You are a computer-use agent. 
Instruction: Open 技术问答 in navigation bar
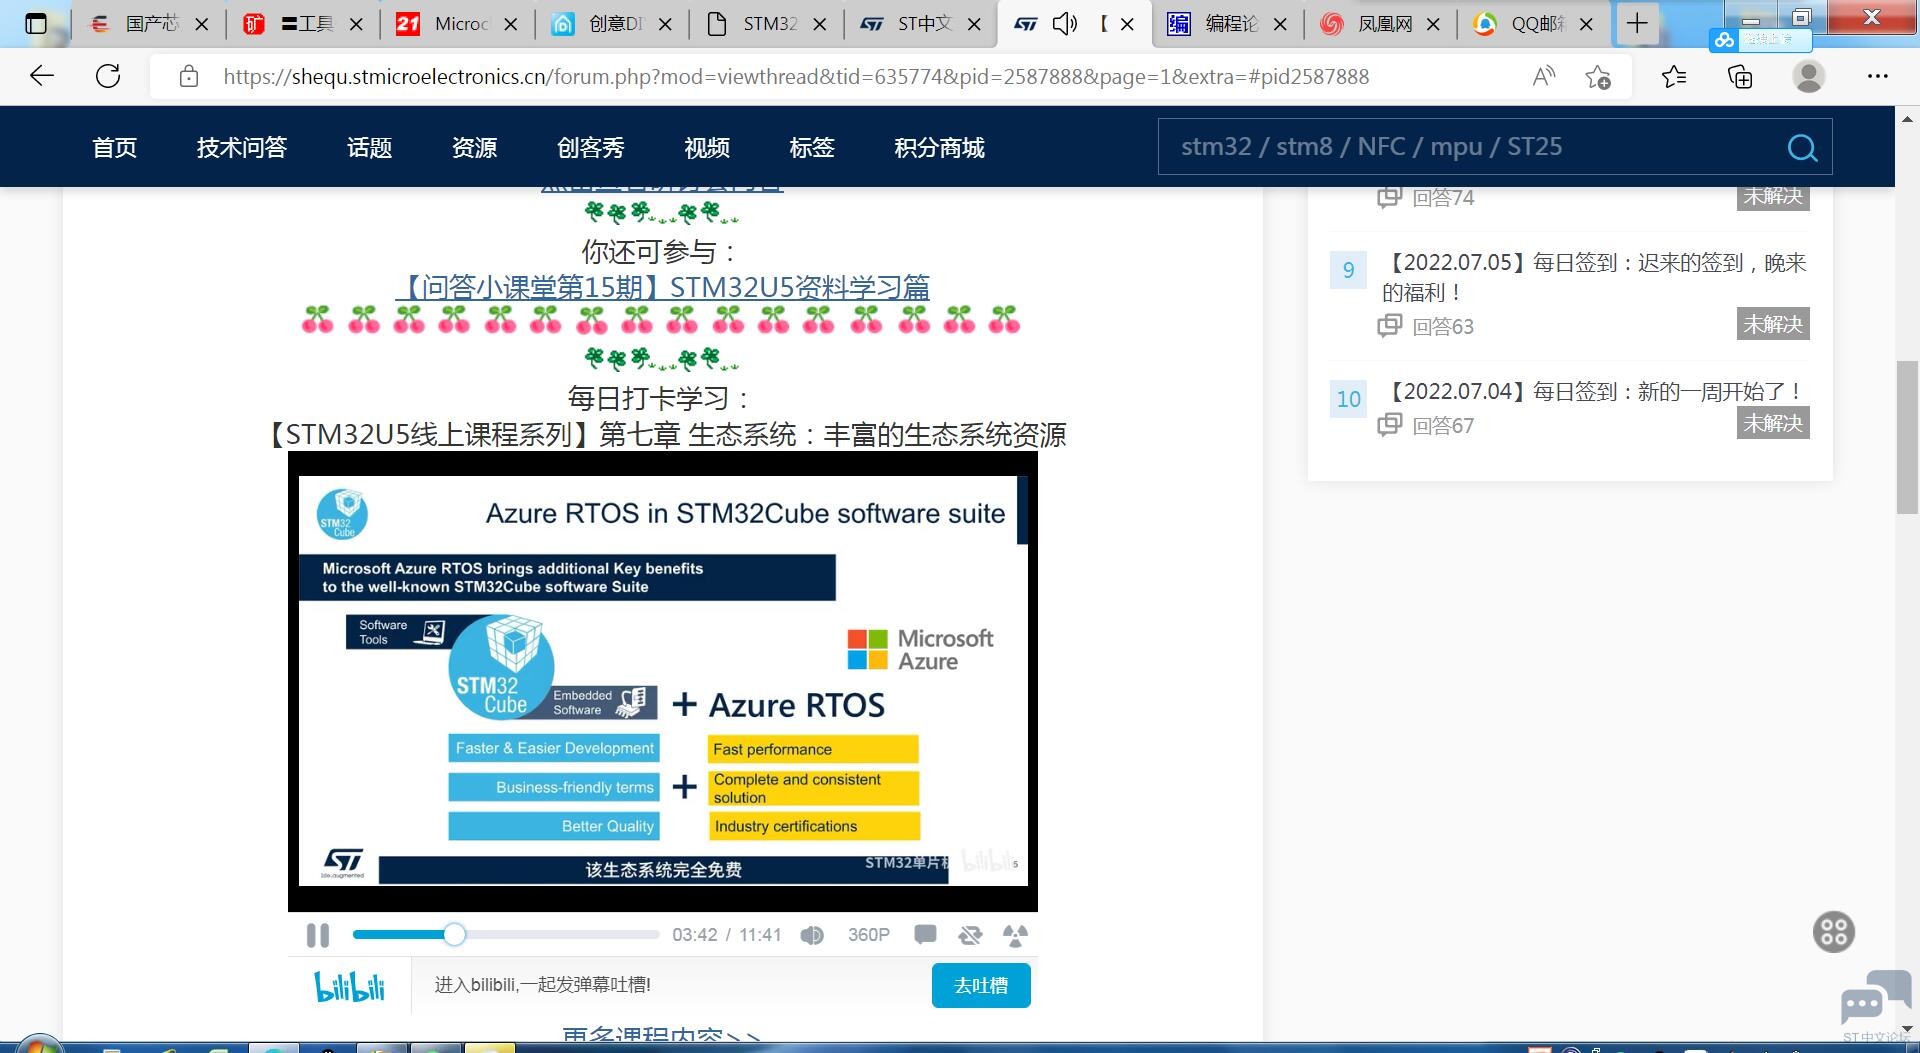pyautogui.click(x=242, y=148)
